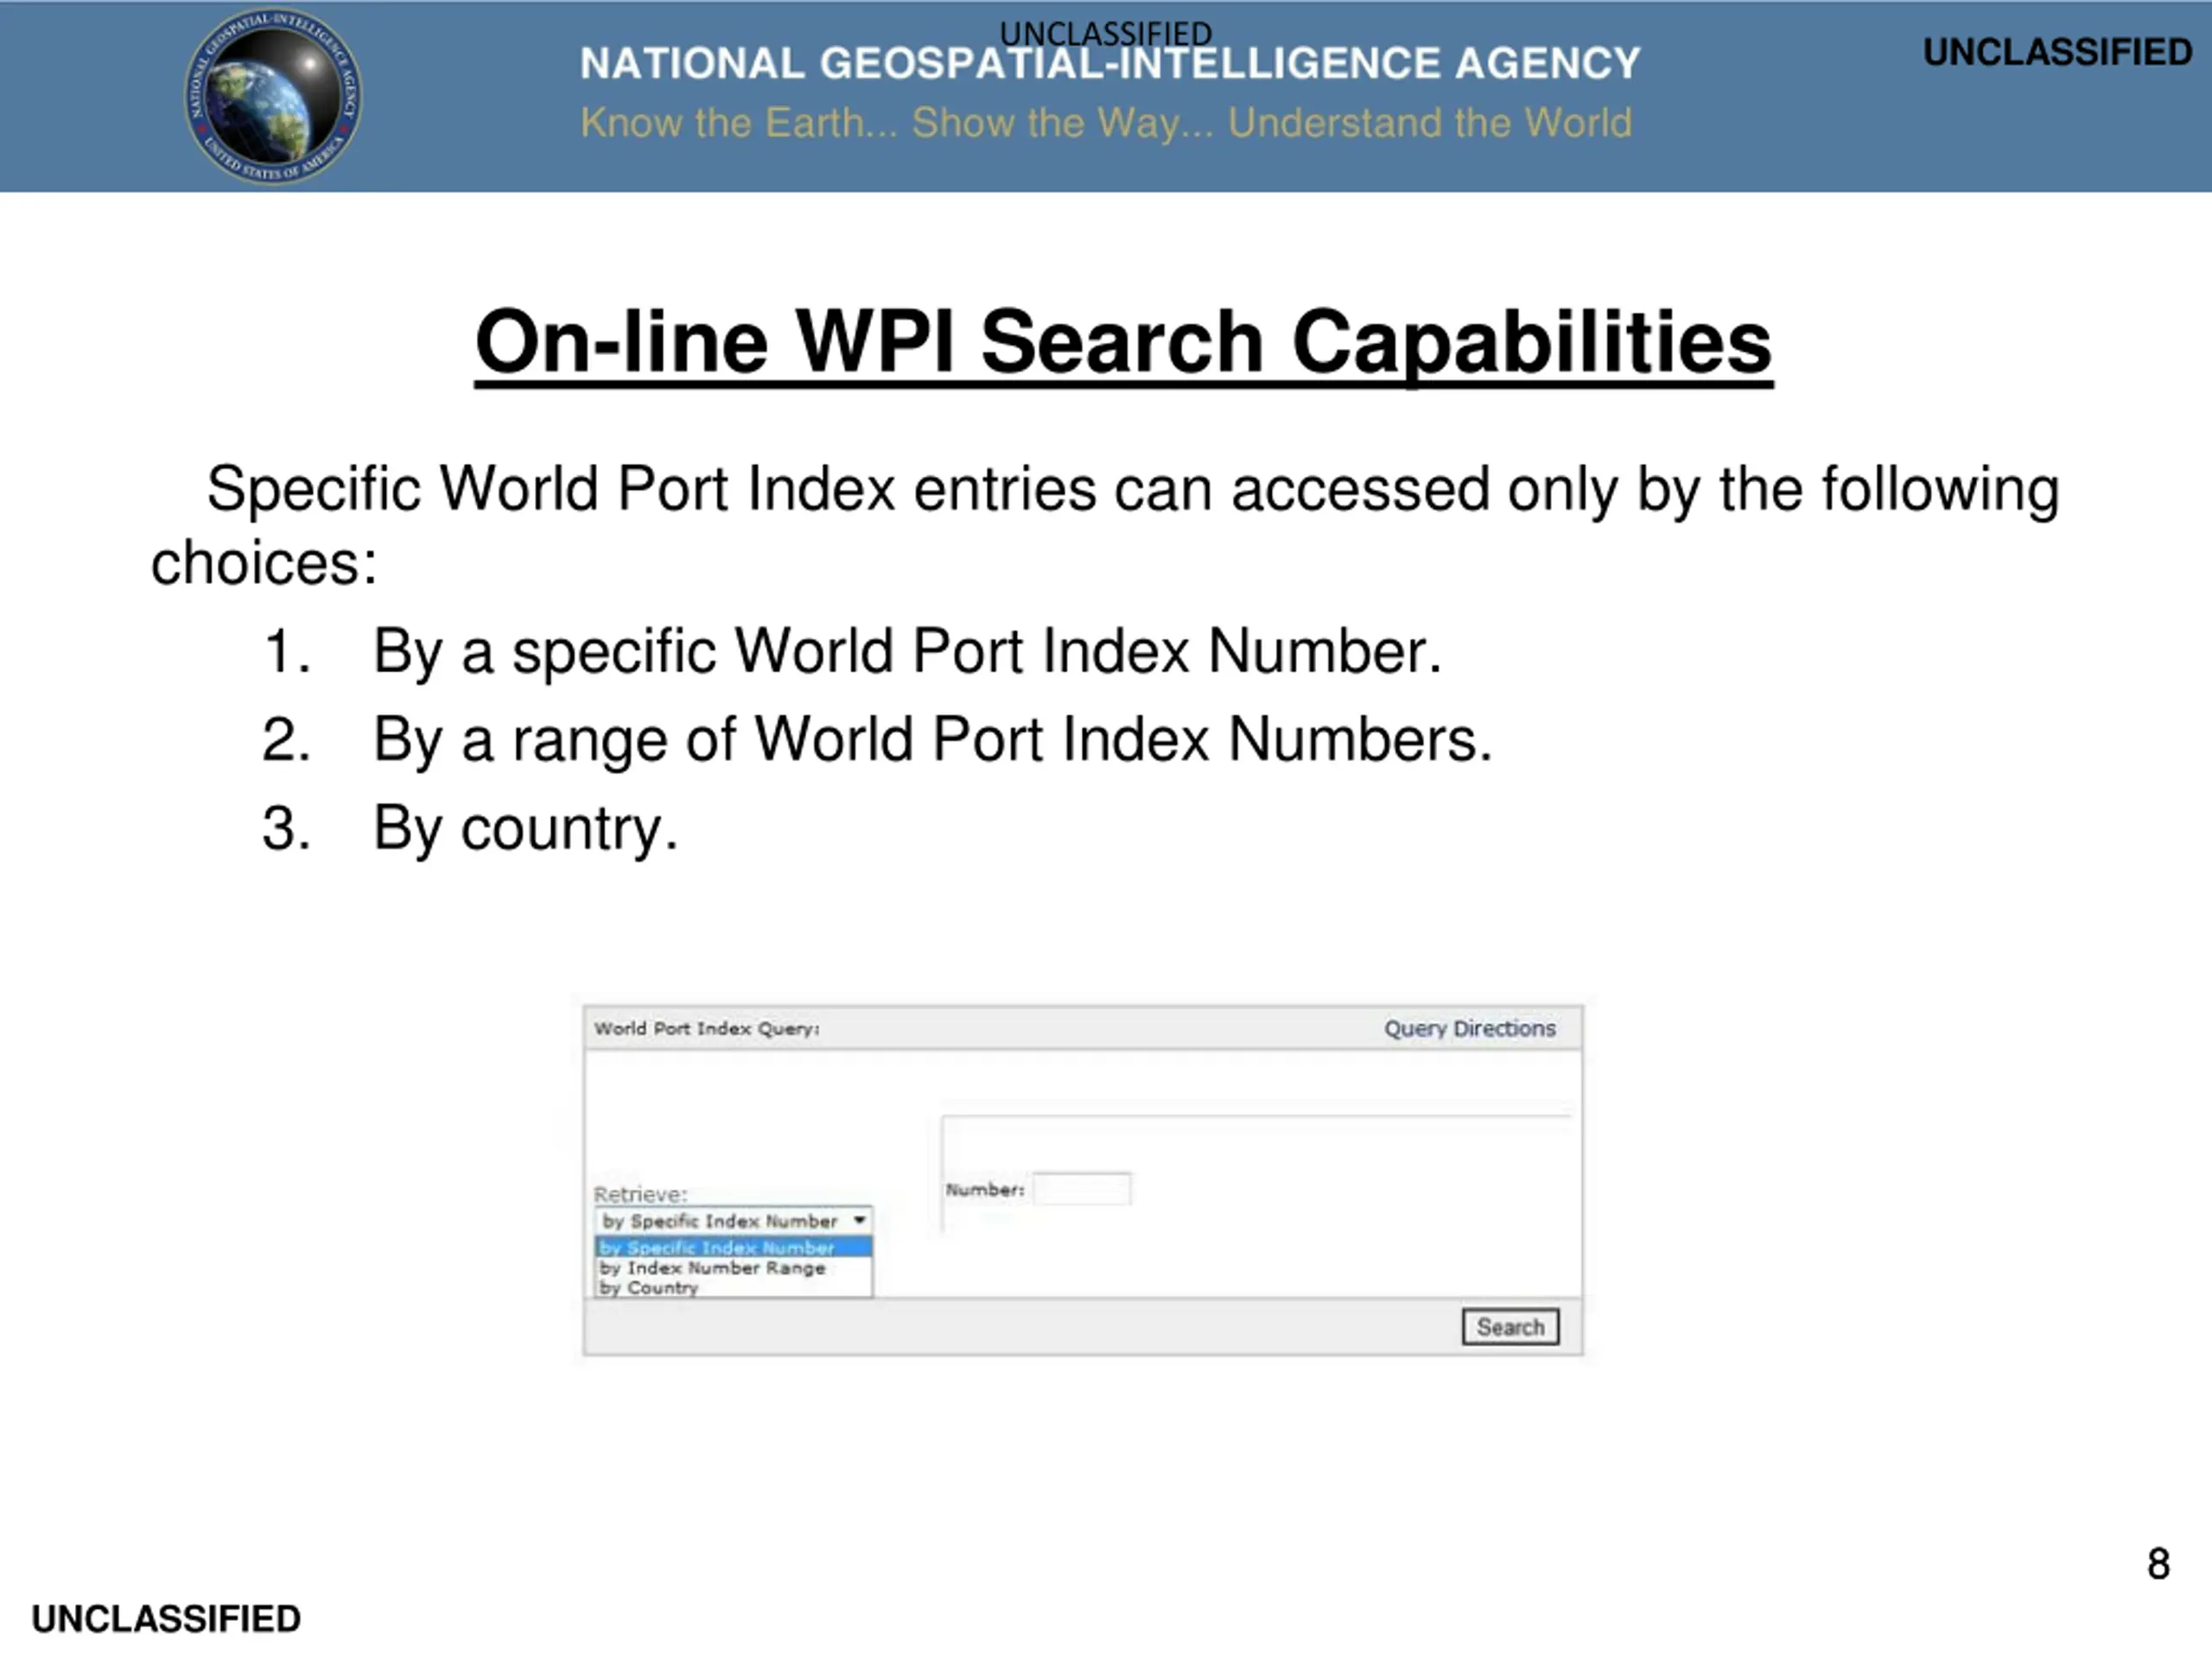Pick 'by Country' from the list
This screenshot has height=1659, width=2212.
coord(733,1287)
